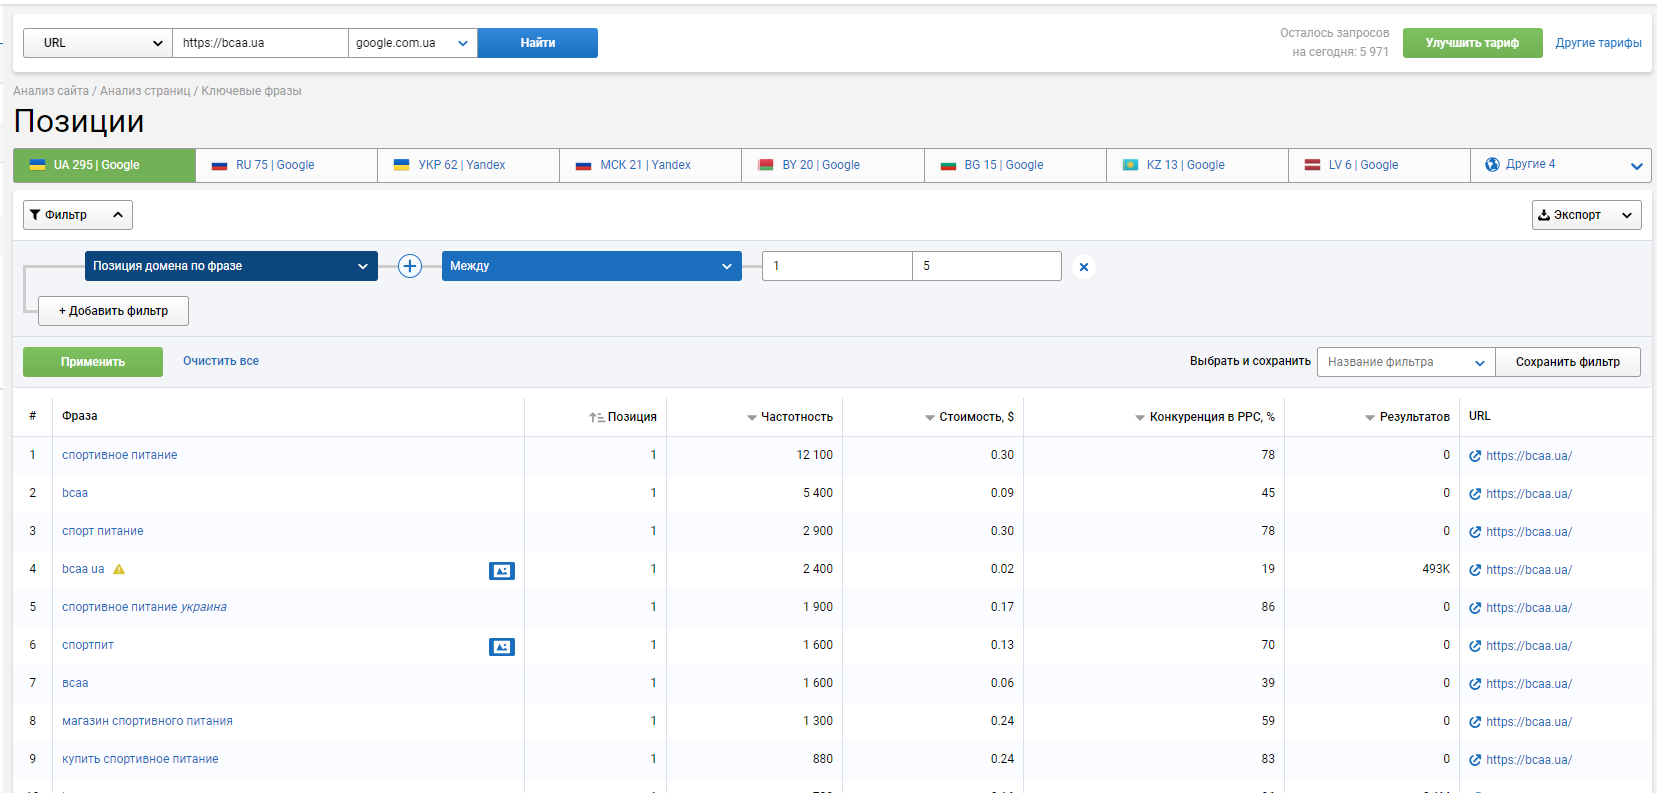Open external link icon for 'спортивное питание' row
The image size is (1657, 793).
click(x=1475, y=456)
